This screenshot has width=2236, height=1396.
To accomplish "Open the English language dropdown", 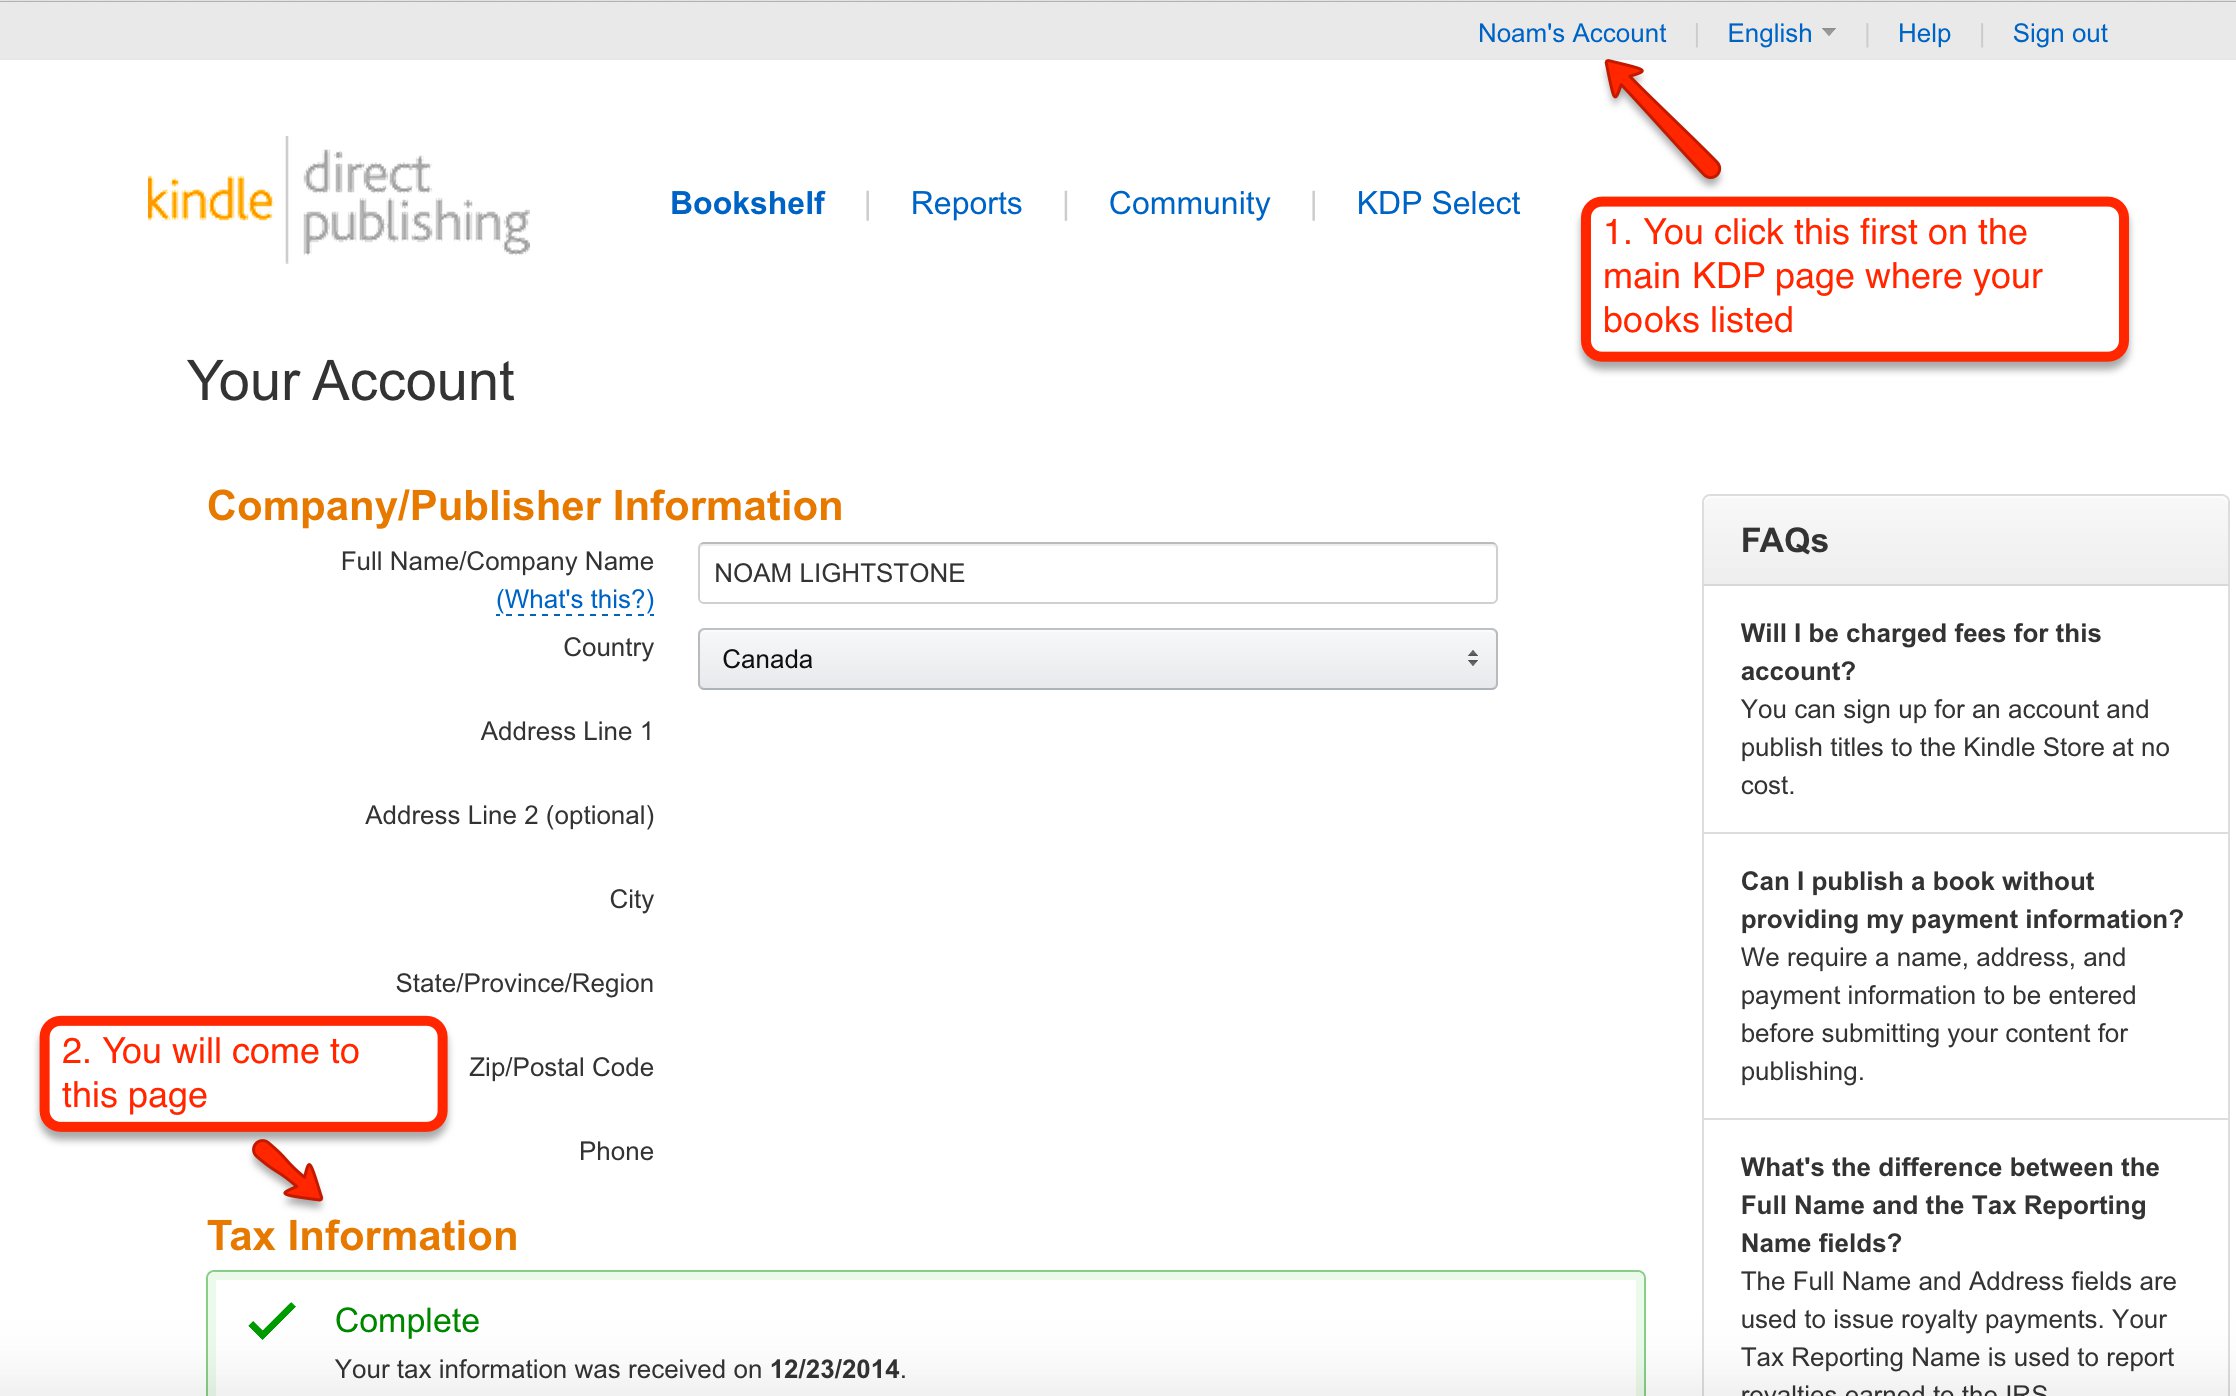I will pos(1781,33).
